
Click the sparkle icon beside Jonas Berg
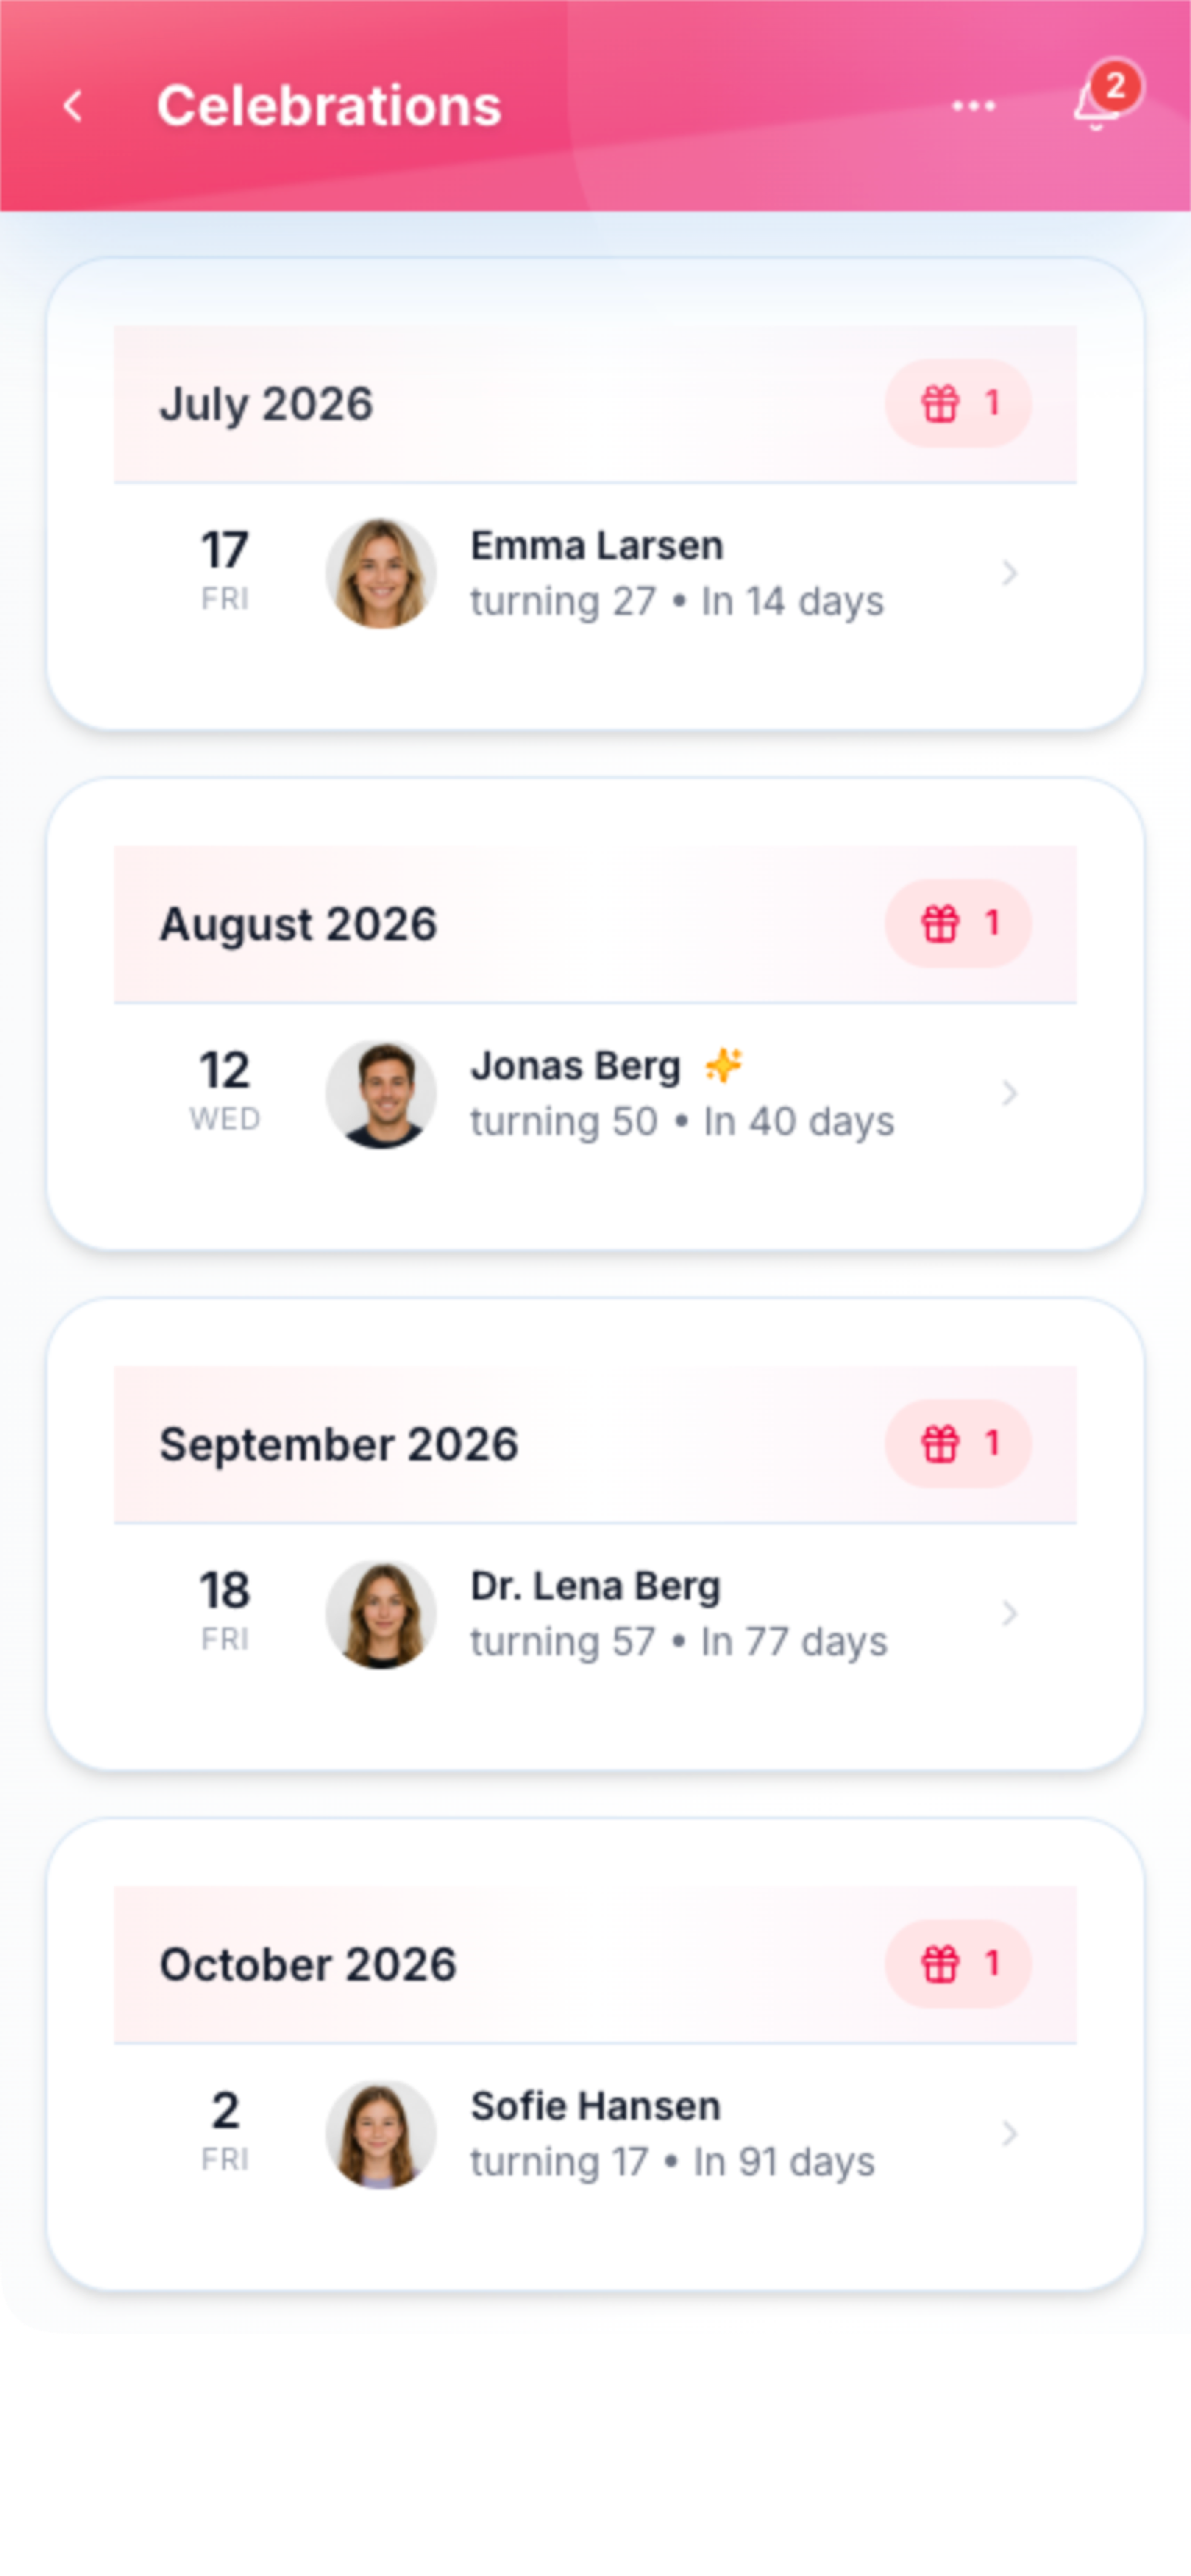click(723, 1065)
